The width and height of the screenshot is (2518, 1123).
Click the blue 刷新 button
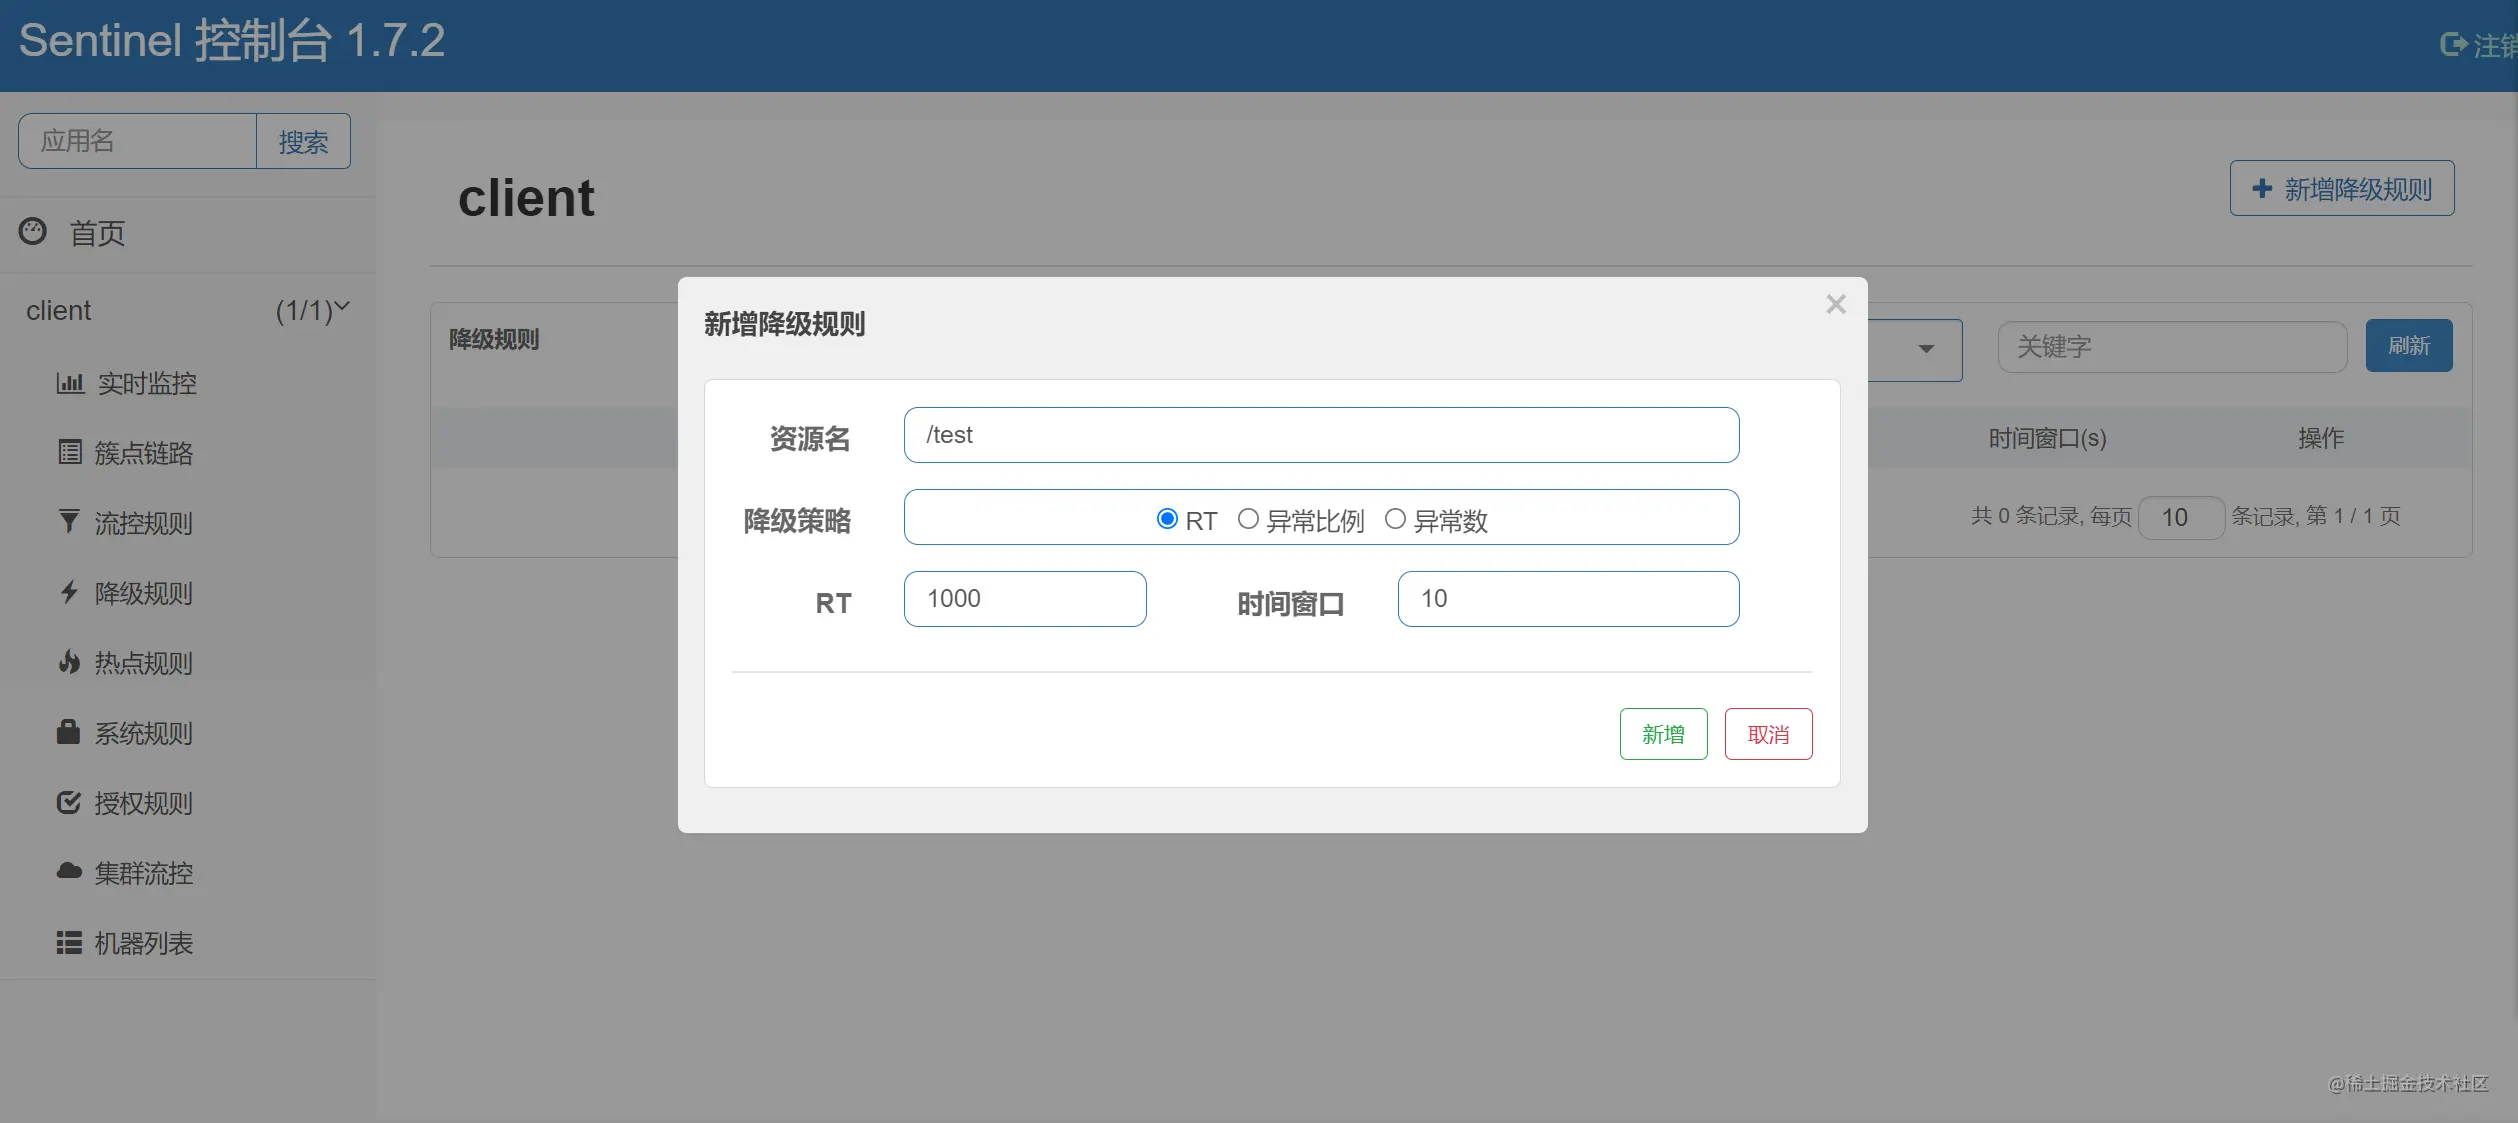point(2409,346)
